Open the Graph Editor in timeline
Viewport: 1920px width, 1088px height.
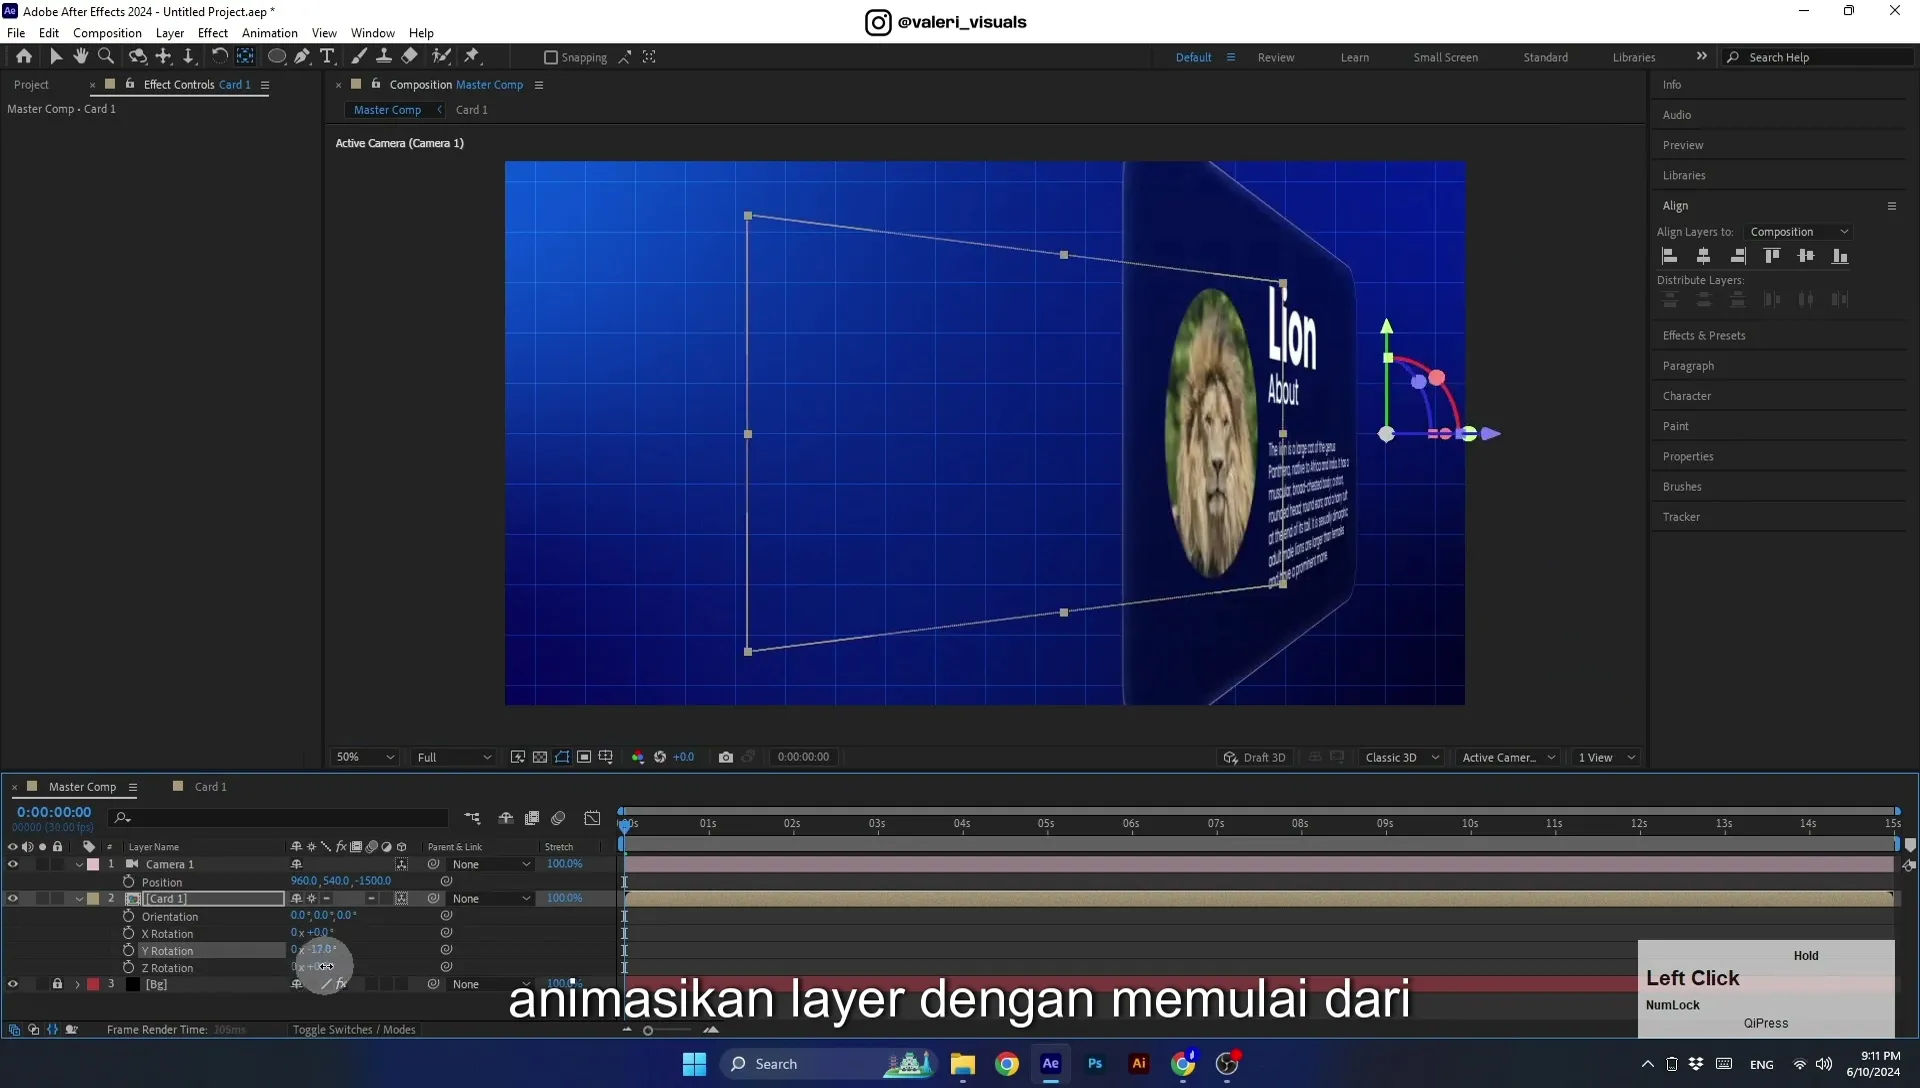(x=592, y=818)
